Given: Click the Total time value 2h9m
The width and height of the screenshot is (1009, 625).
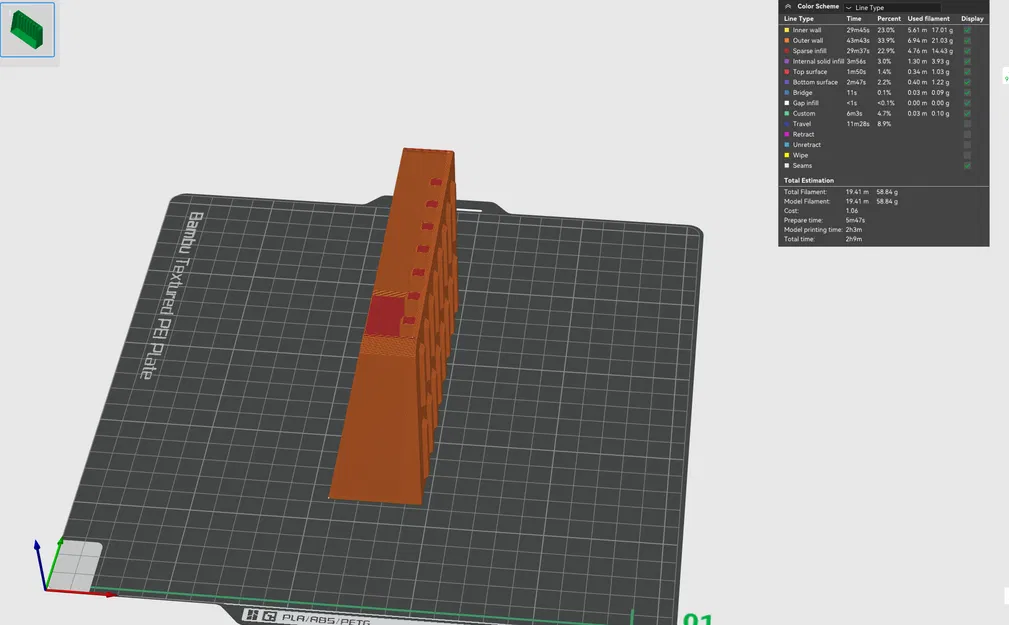Looking at the screenshot, I should pyautogui.click(x=854, y=239).
